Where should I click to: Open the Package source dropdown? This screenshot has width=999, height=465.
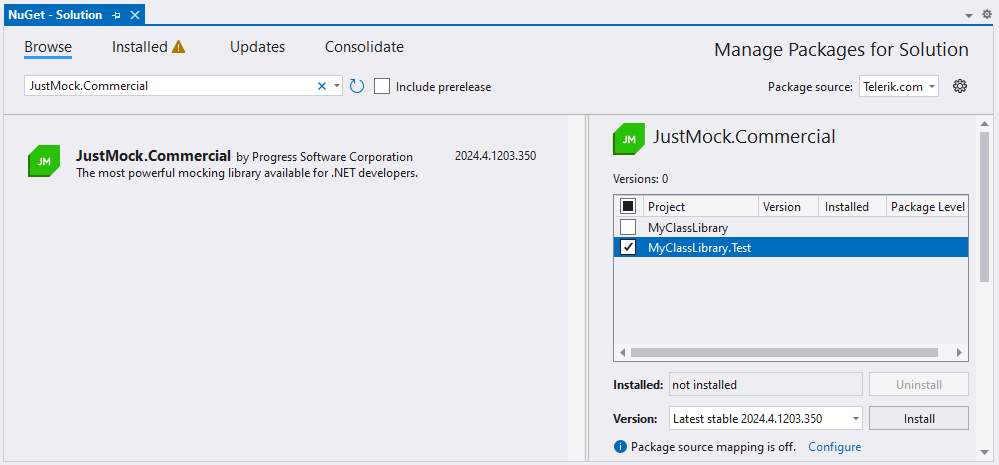point(898,86)
